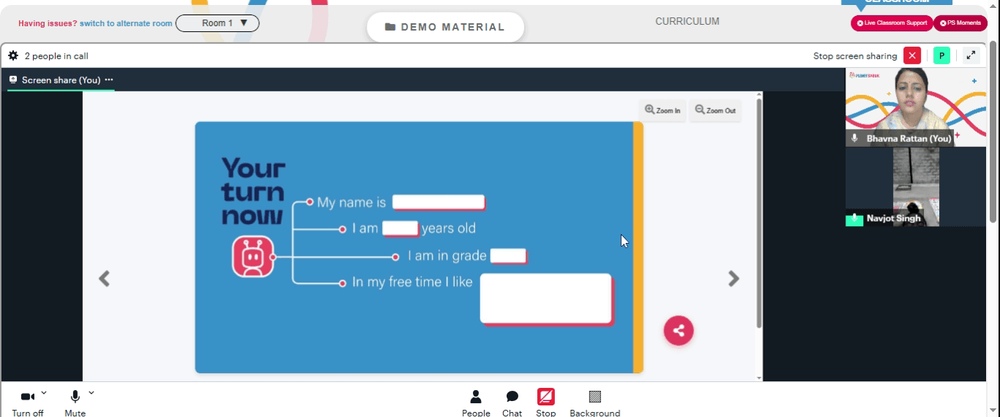Click switch to alternate room link
Viewport: 1000px width, 417px height.
point(126,23)
